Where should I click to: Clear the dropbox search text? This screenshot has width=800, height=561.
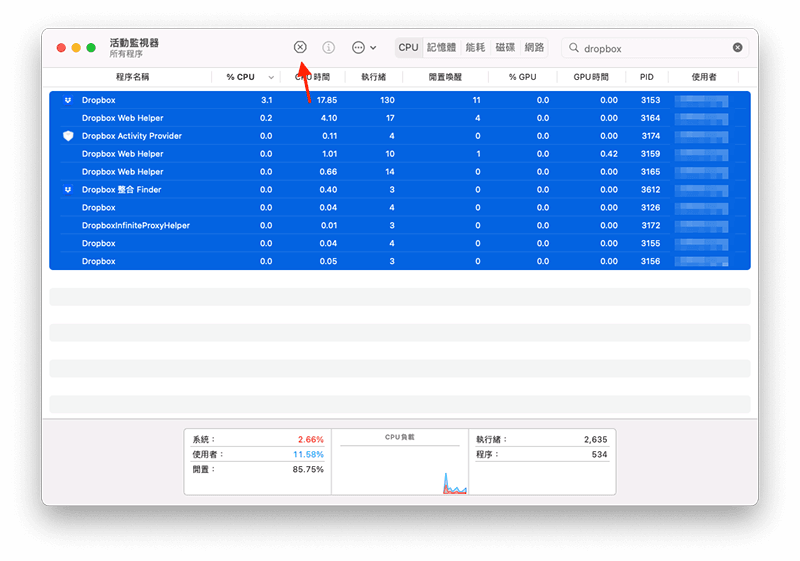pos(738,47)
